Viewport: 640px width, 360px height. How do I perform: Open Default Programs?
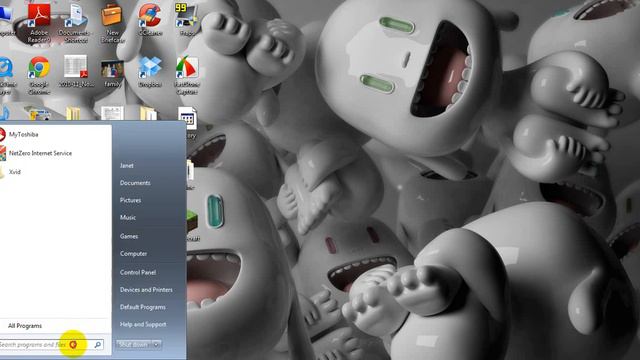142,307
